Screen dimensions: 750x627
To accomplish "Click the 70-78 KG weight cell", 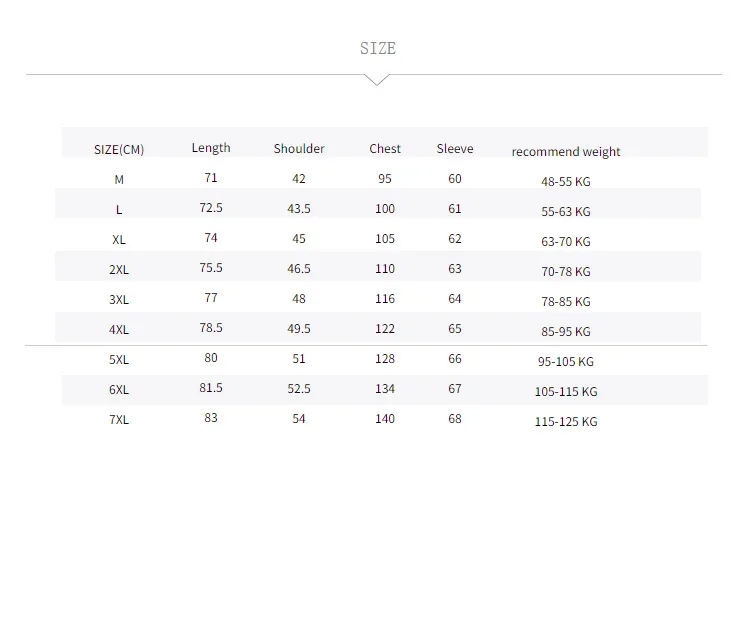I will point(566,272).
